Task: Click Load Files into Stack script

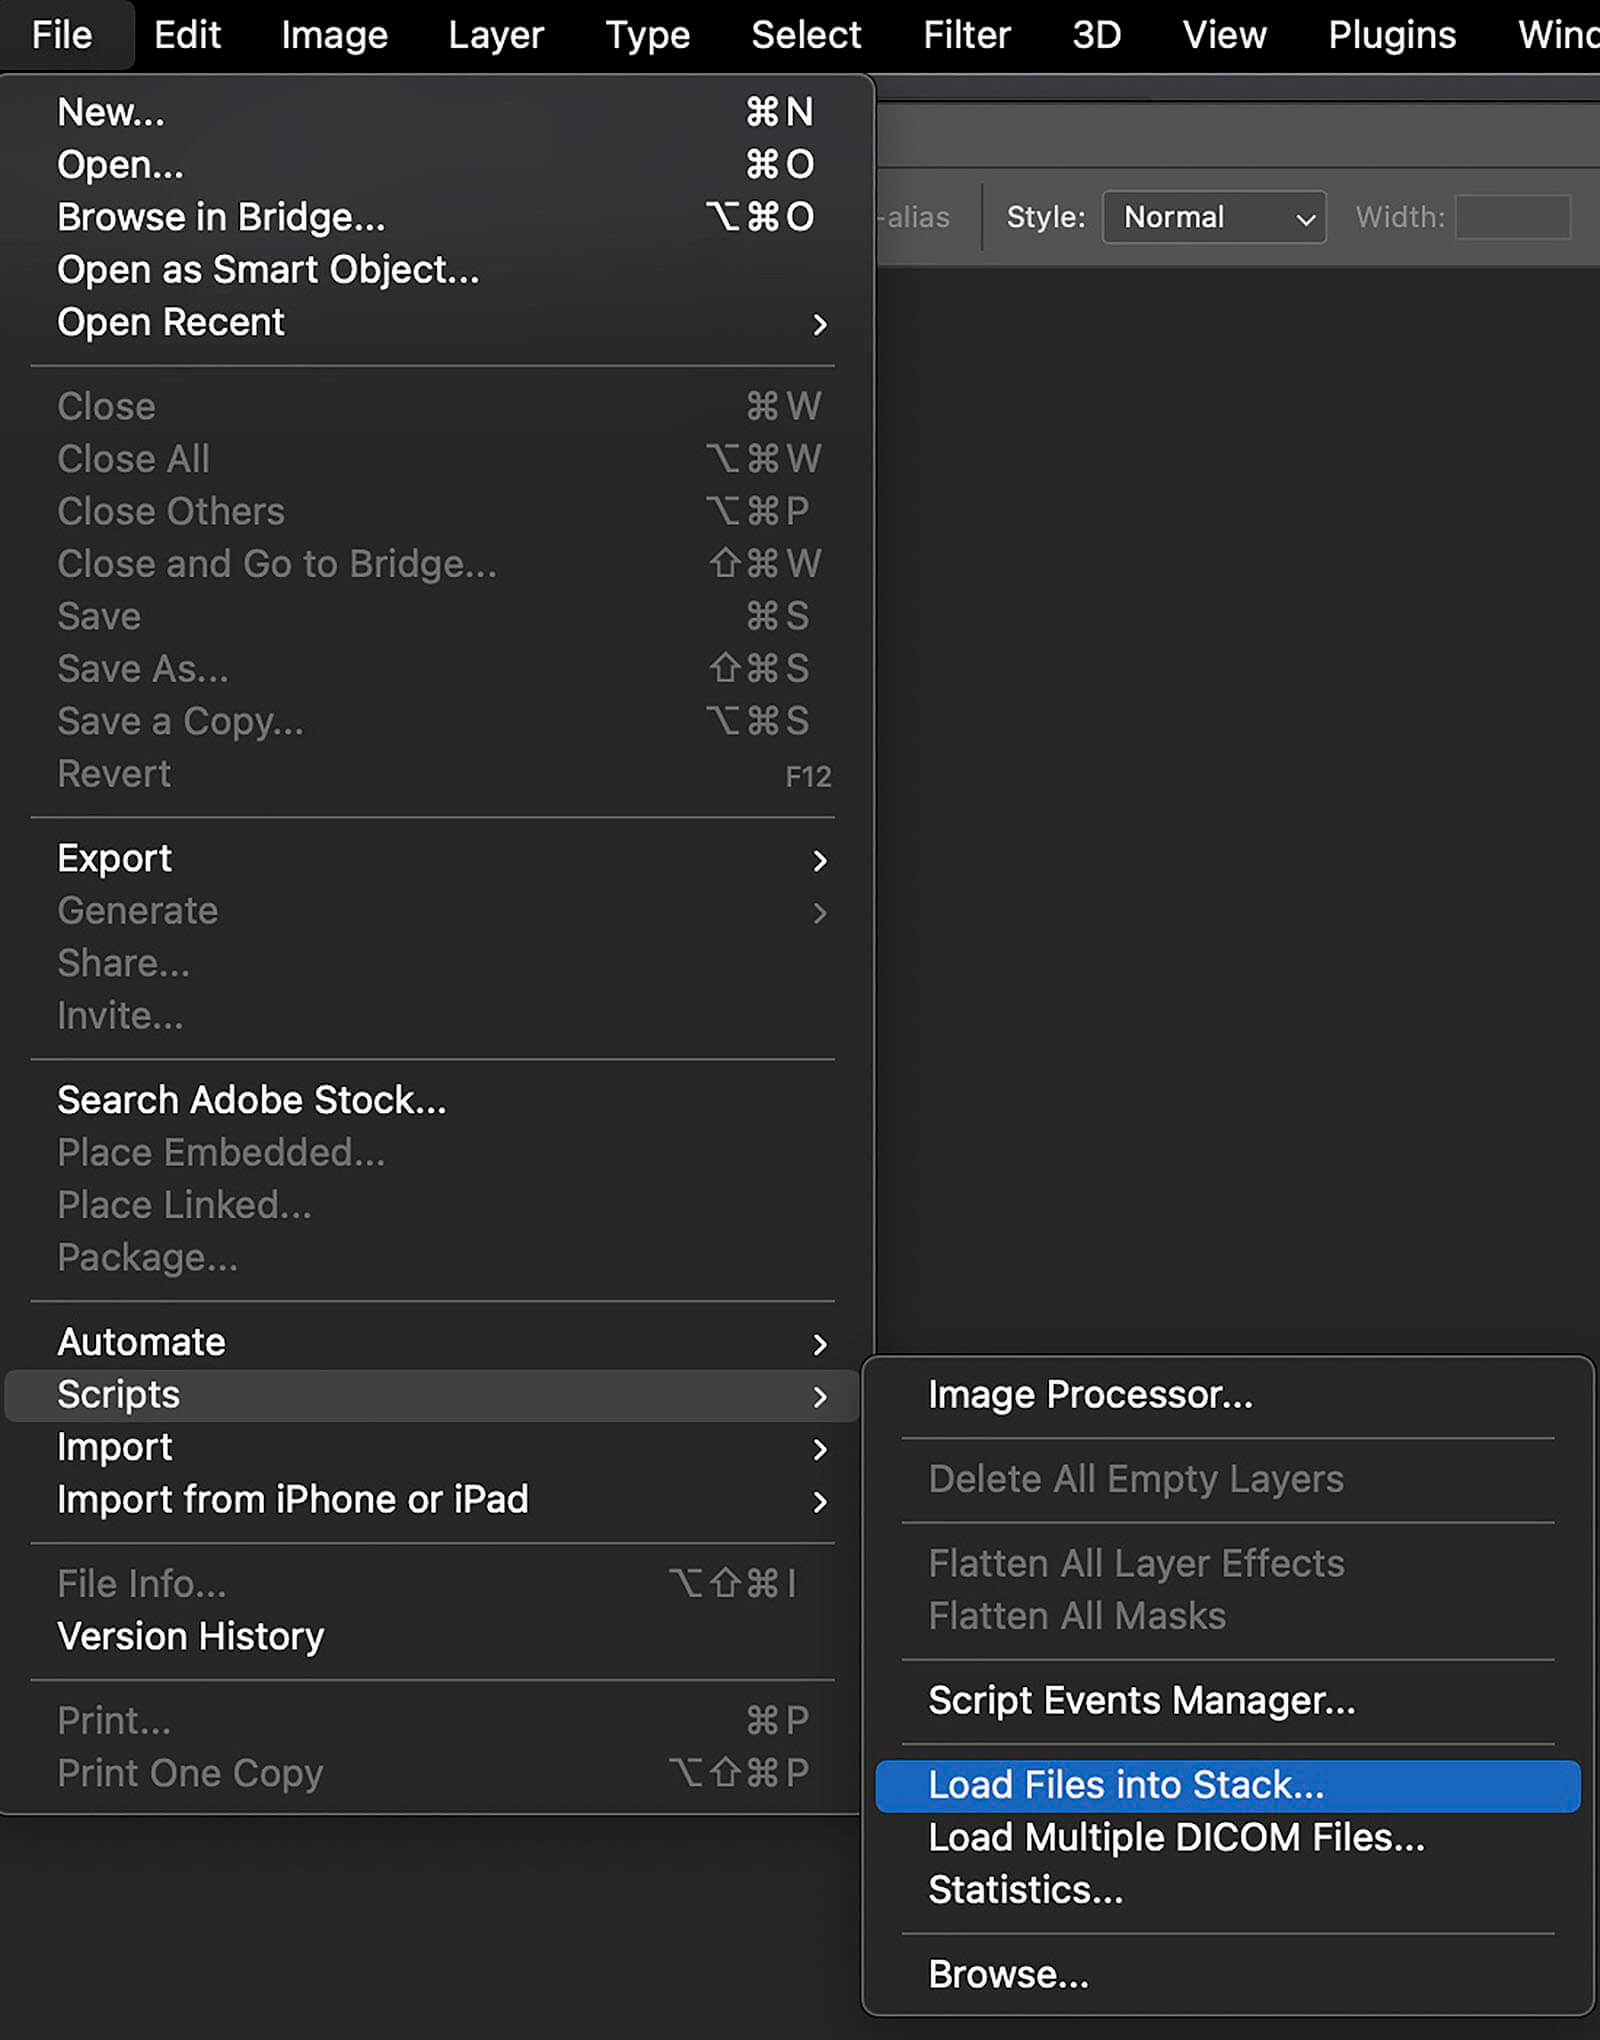Action: pos(1125,1785)
